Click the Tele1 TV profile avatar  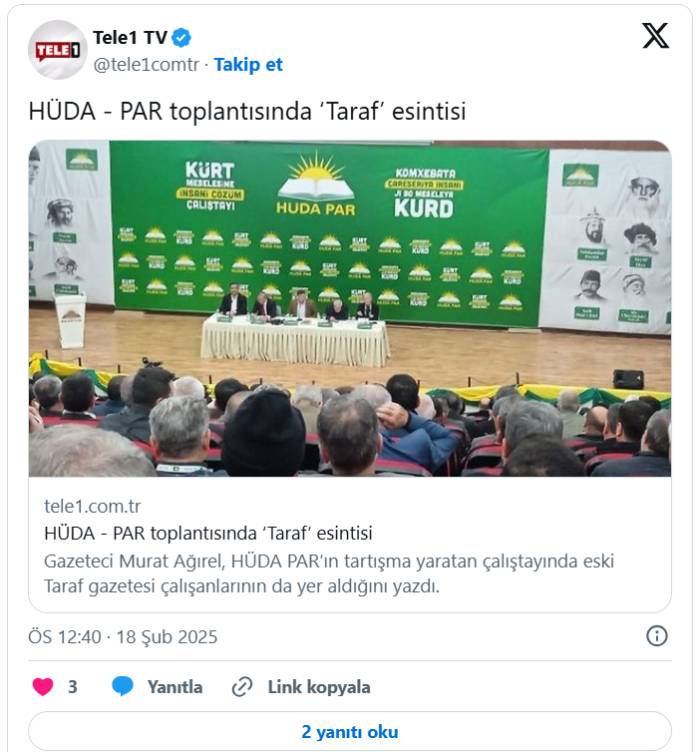[x=58, y=50]
